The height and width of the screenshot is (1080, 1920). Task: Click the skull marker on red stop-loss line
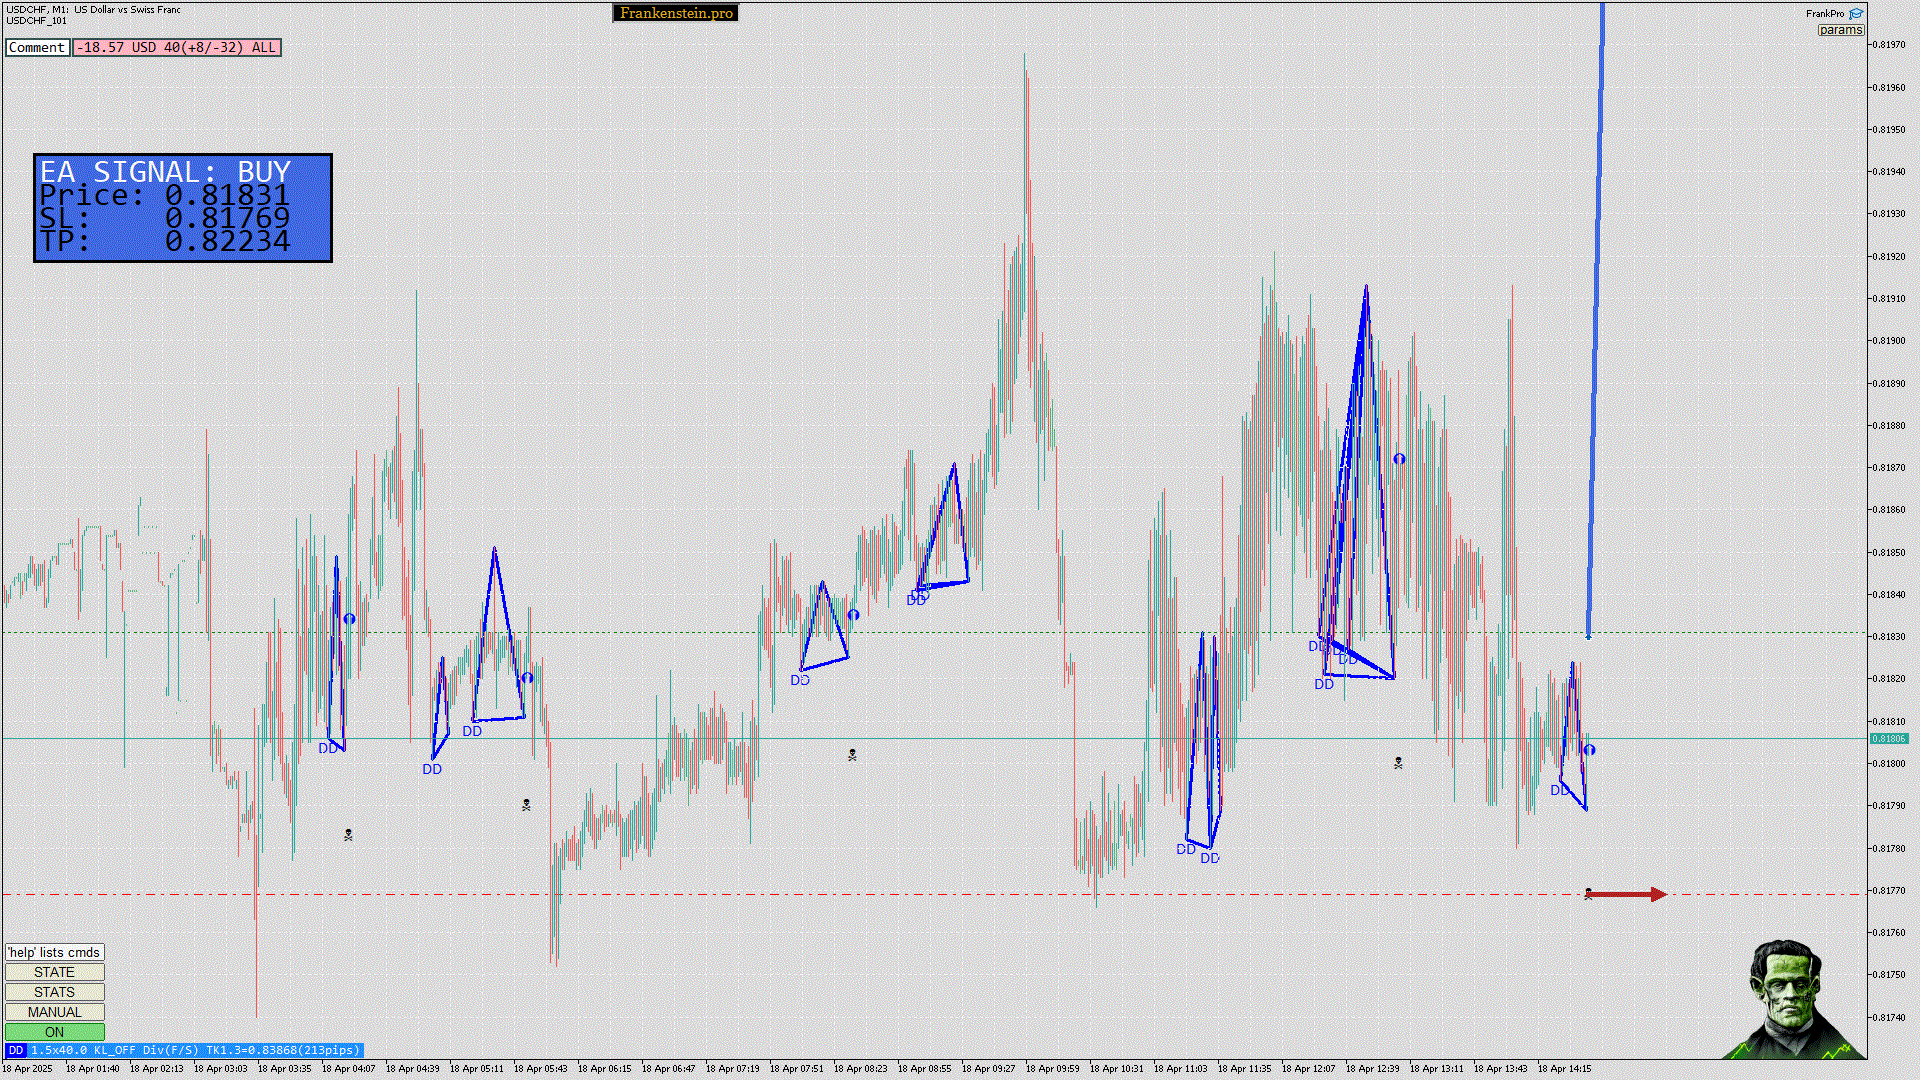(x=1588, y=894)
